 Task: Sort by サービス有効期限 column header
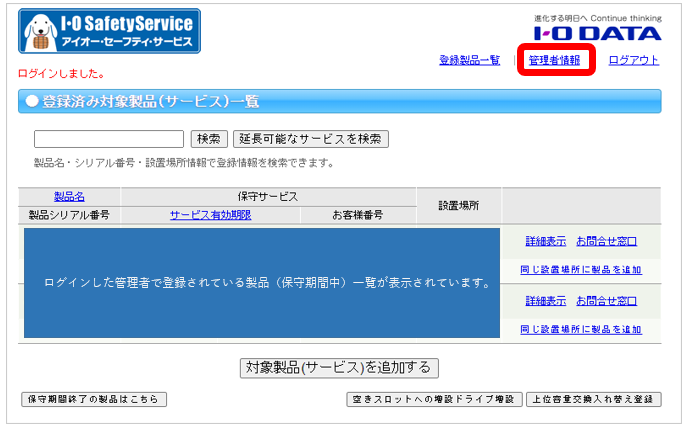coord(210,215)
